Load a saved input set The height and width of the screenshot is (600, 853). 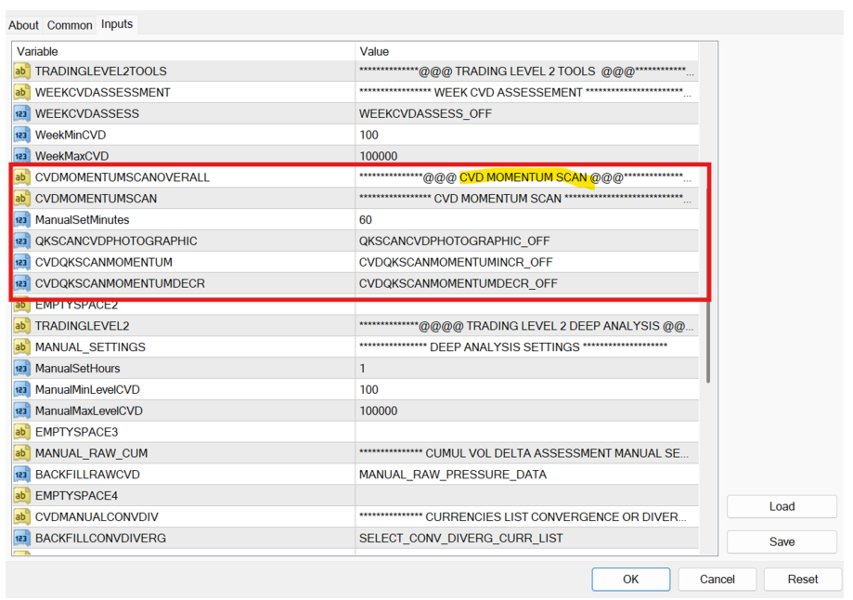click(782, 506)
